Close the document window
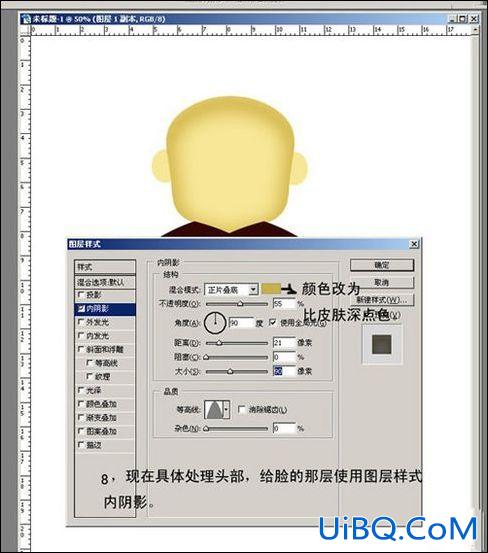This screenshot has height=553, width=488. 474,19
